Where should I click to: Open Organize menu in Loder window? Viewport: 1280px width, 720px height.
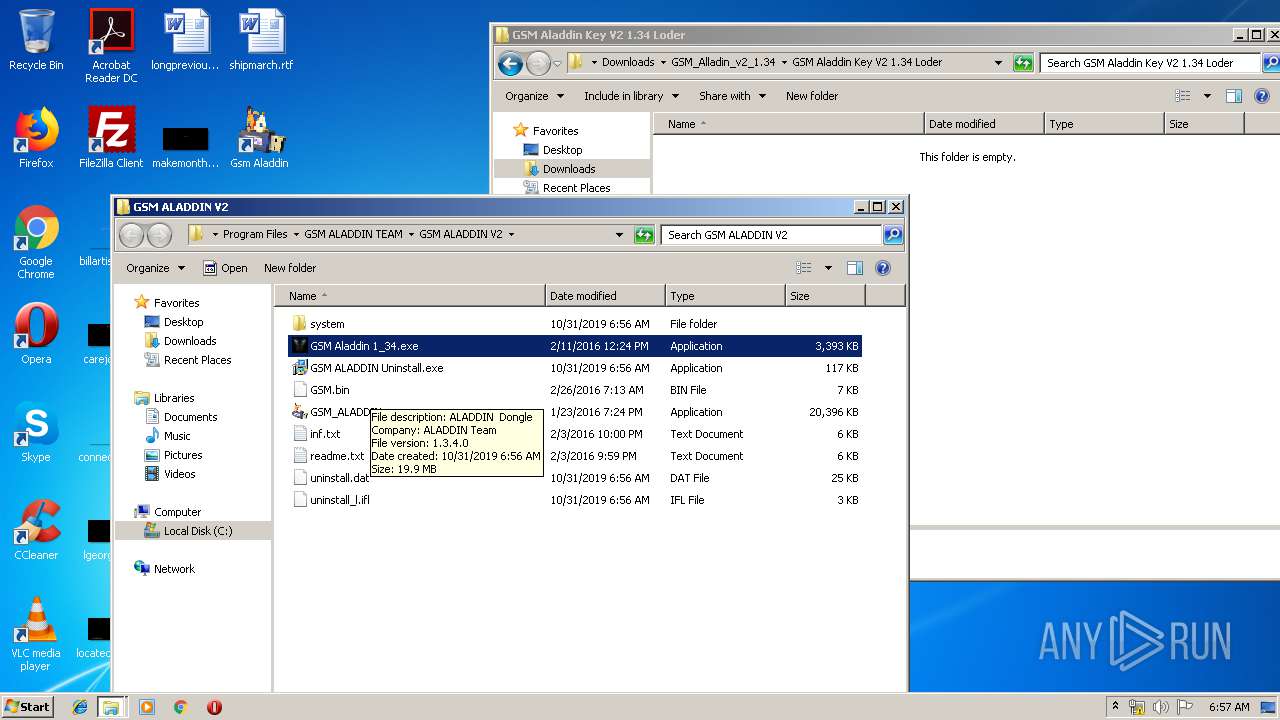click(534, 96)
